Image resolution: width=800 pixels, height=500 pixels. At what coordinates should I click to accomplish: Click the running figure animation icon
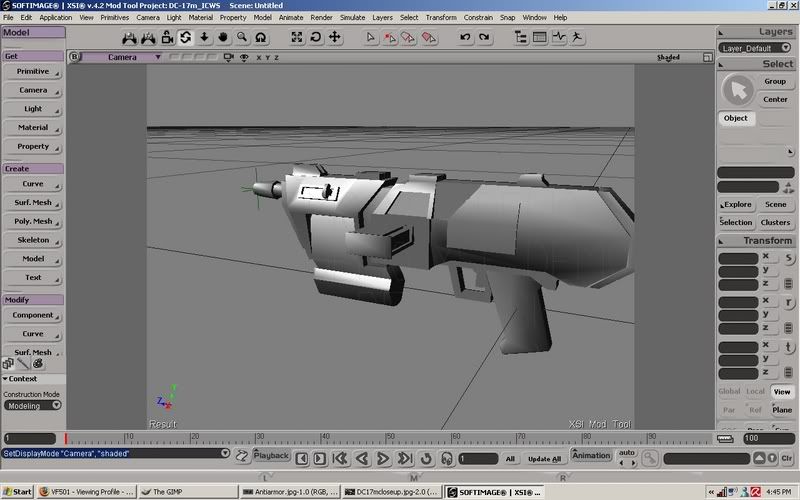(577, 37)
